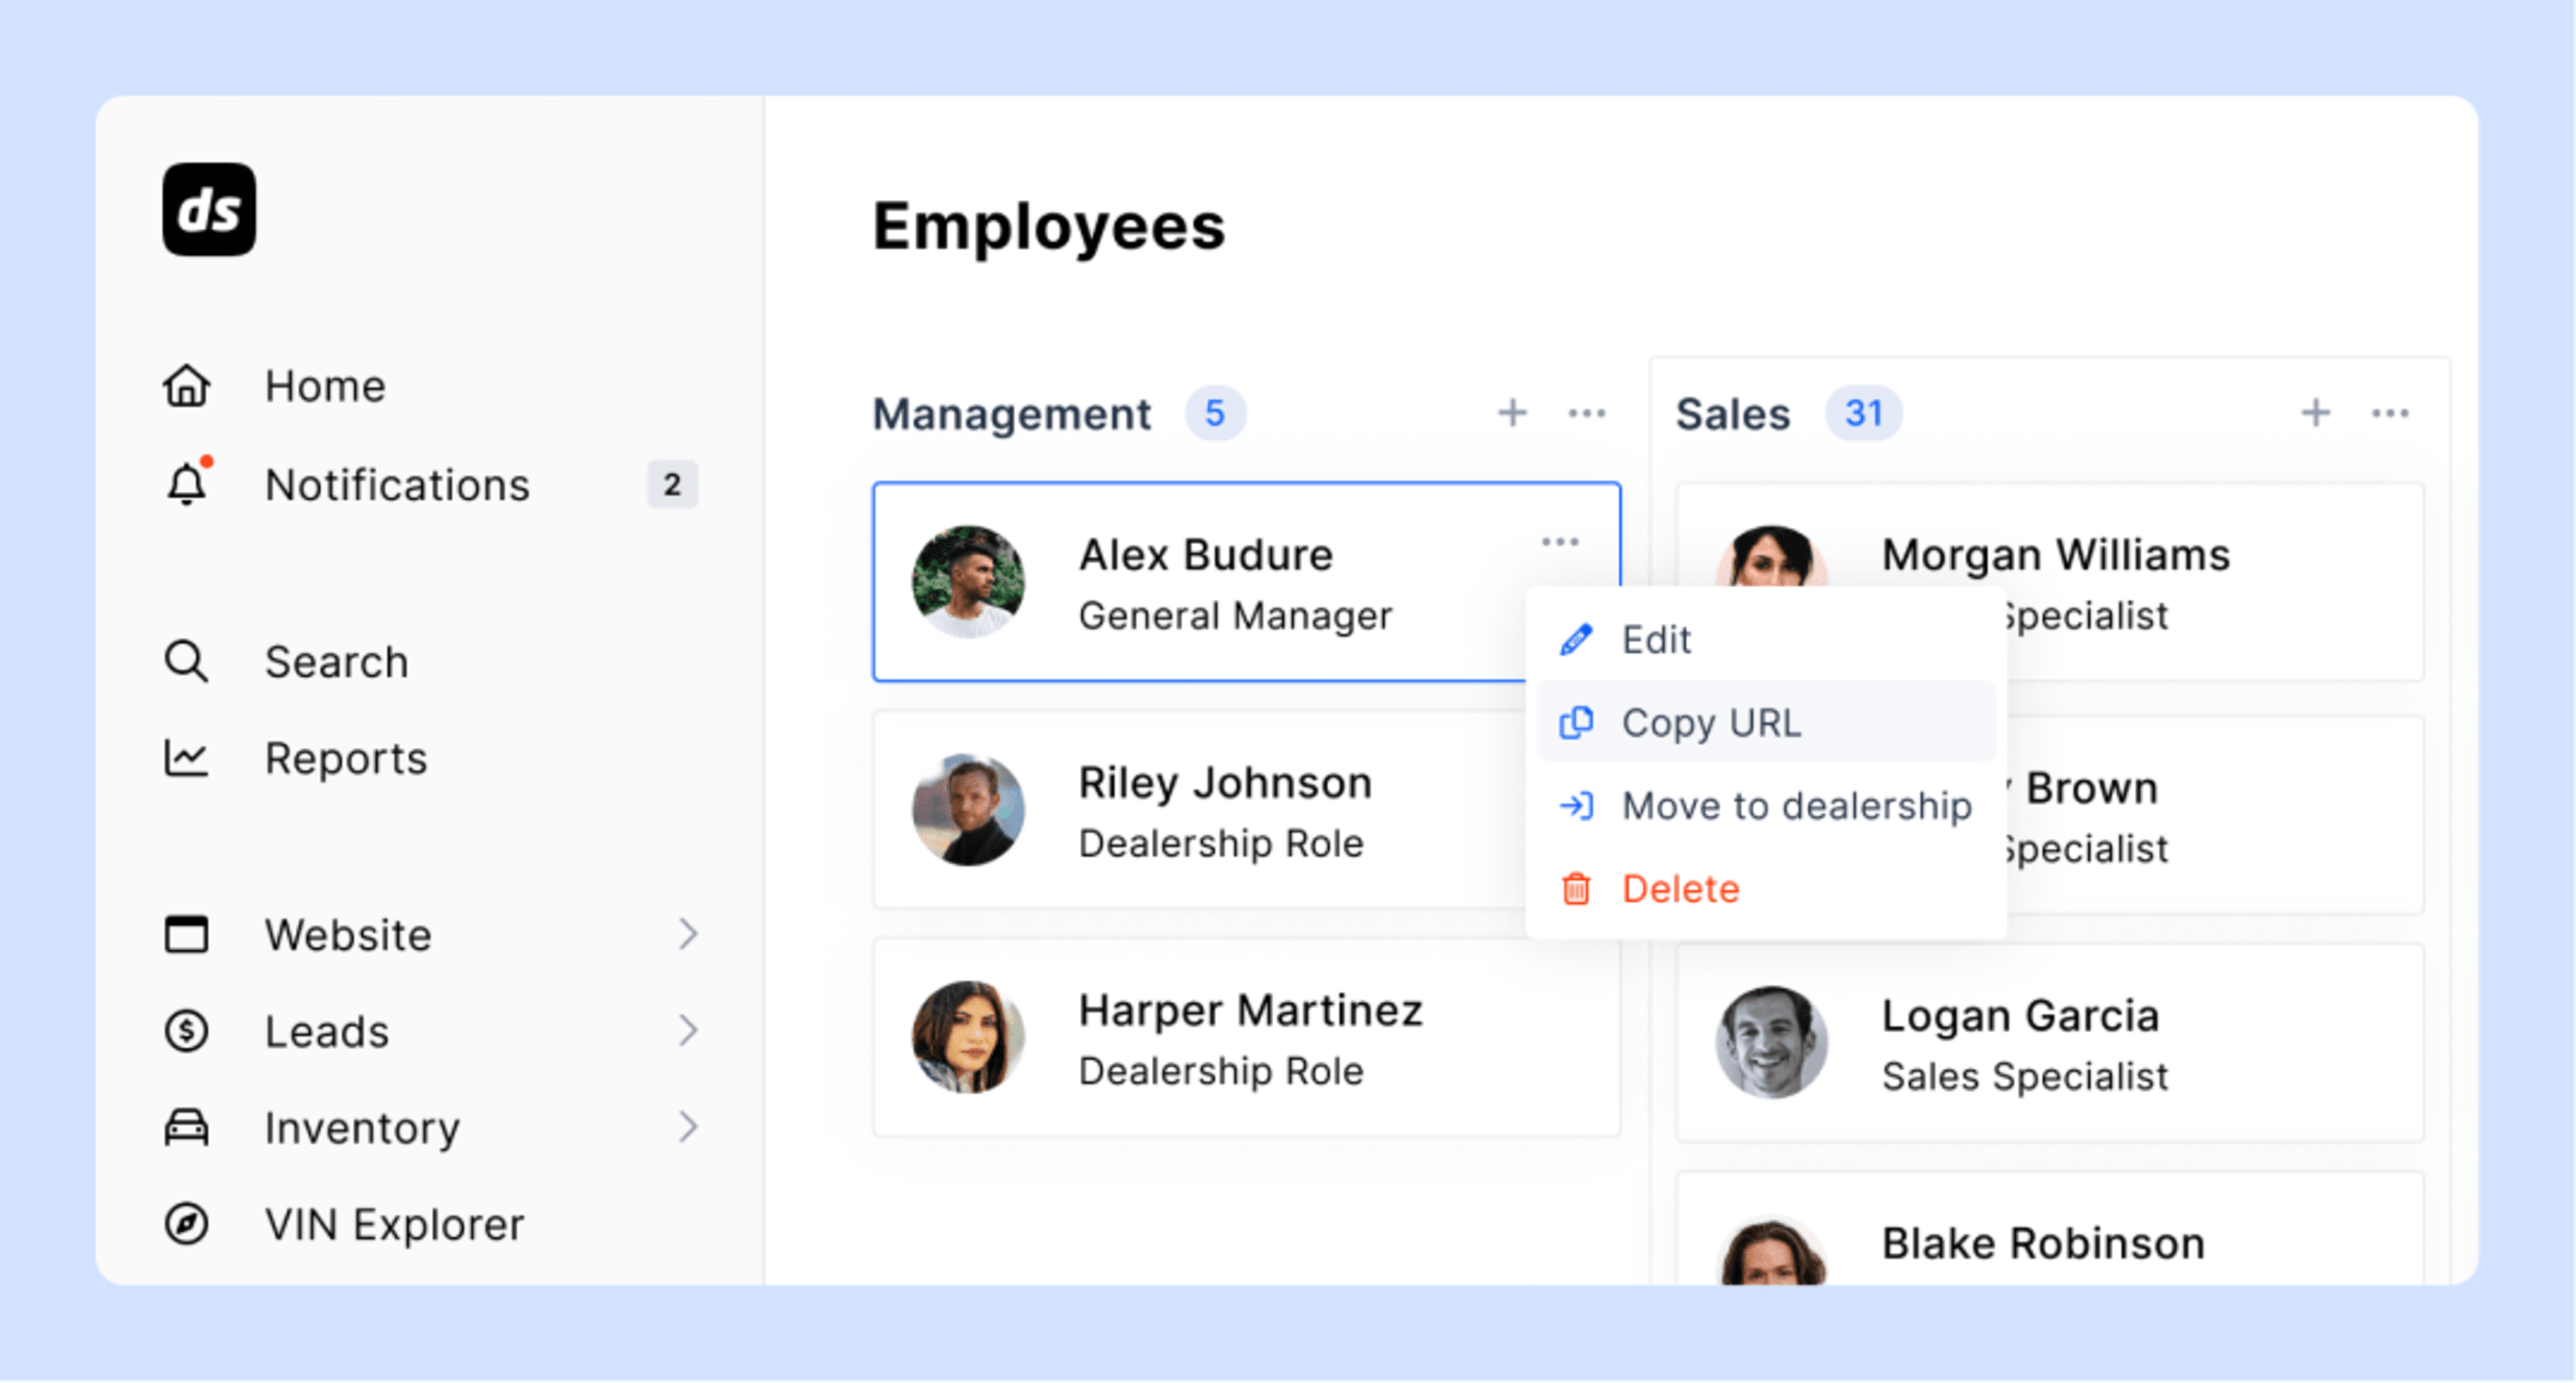
Task: Expand the Website submenu chevron
Action: (x=688, y=933)
